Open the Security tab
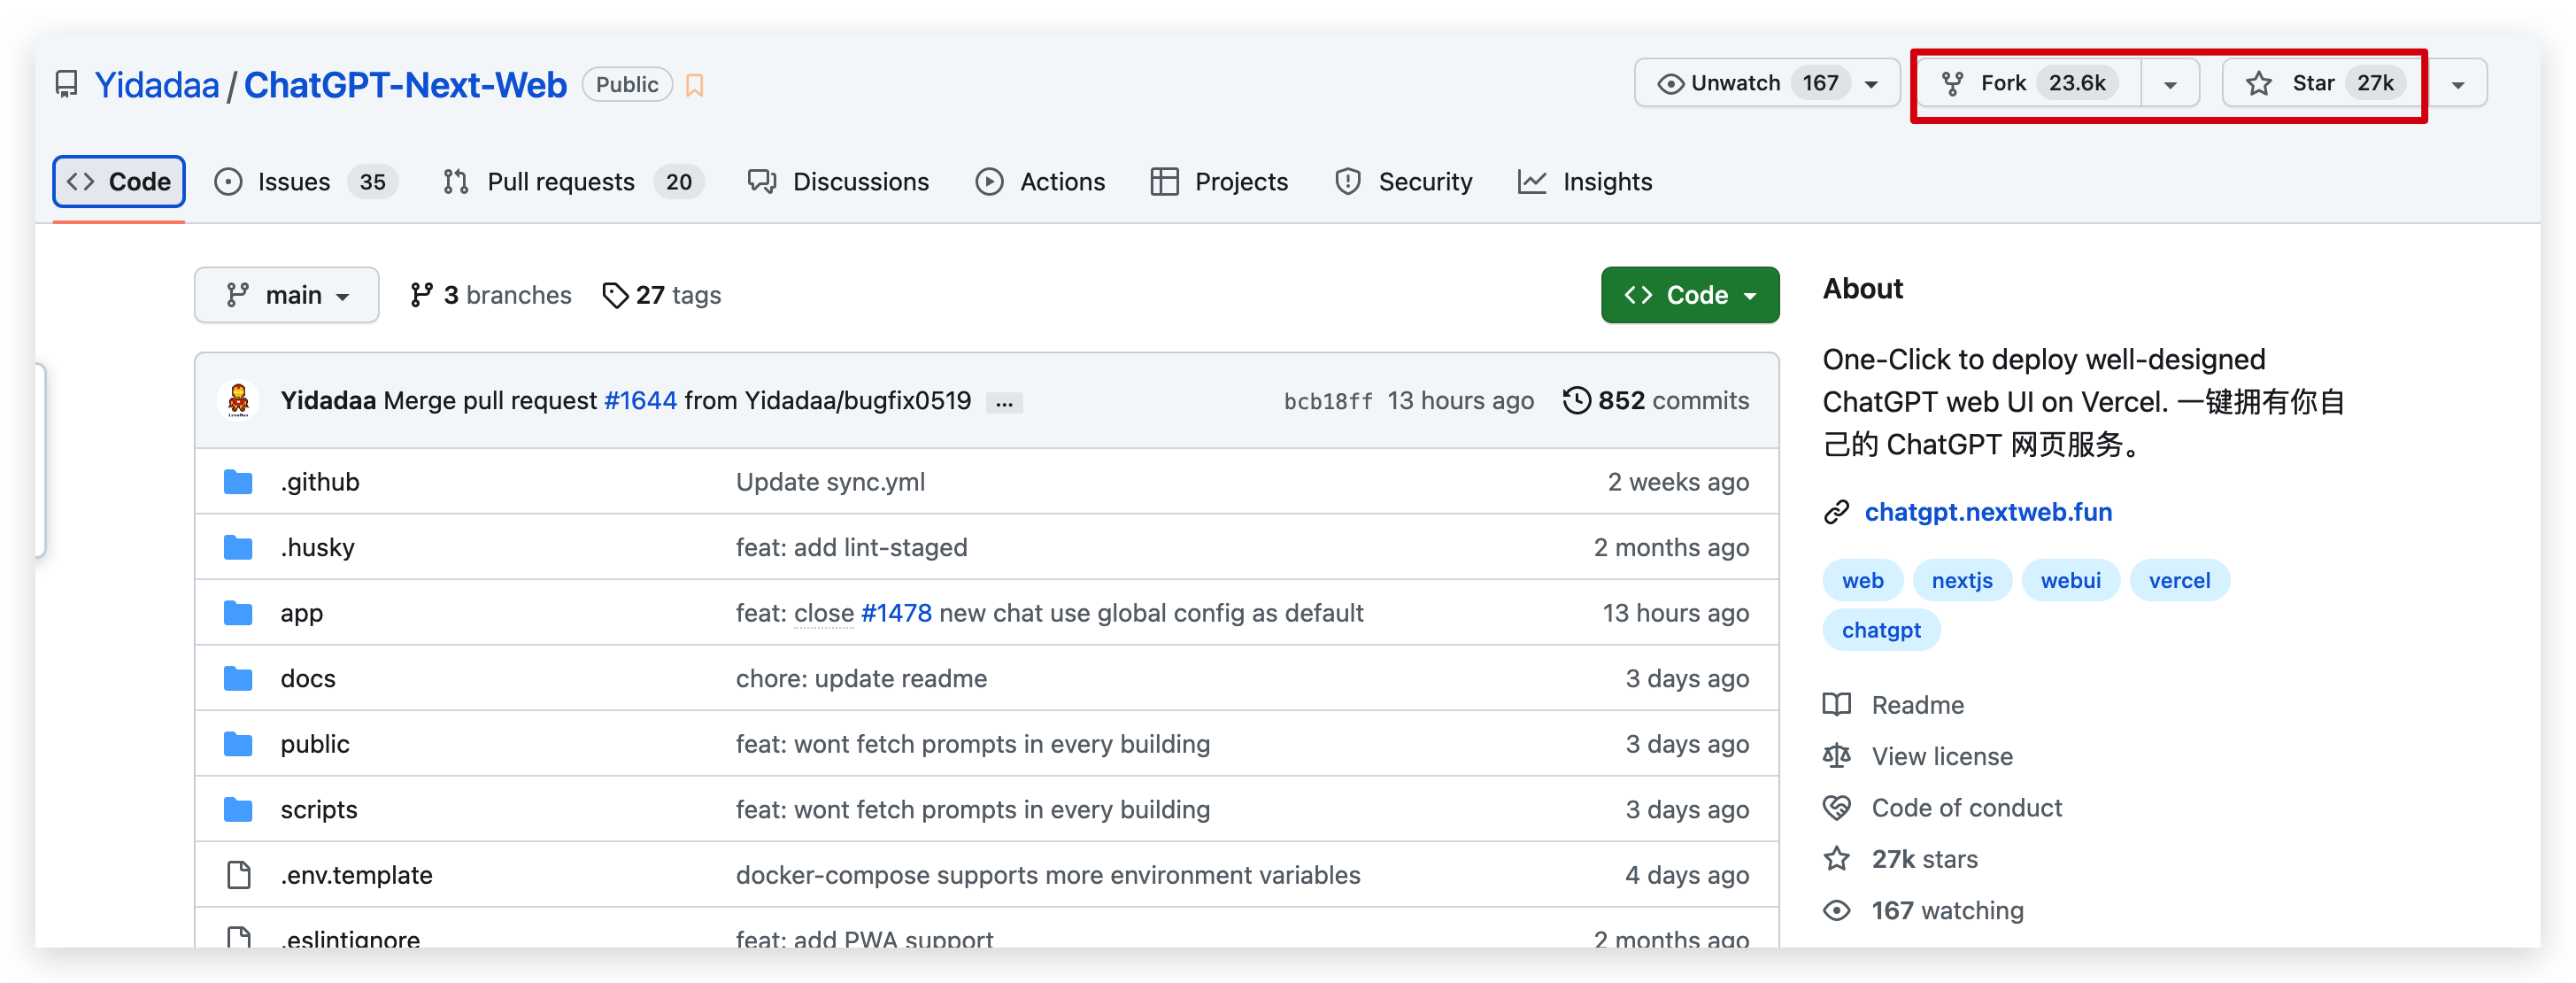Viewport: 2576px width, 983px height. 1404,182
